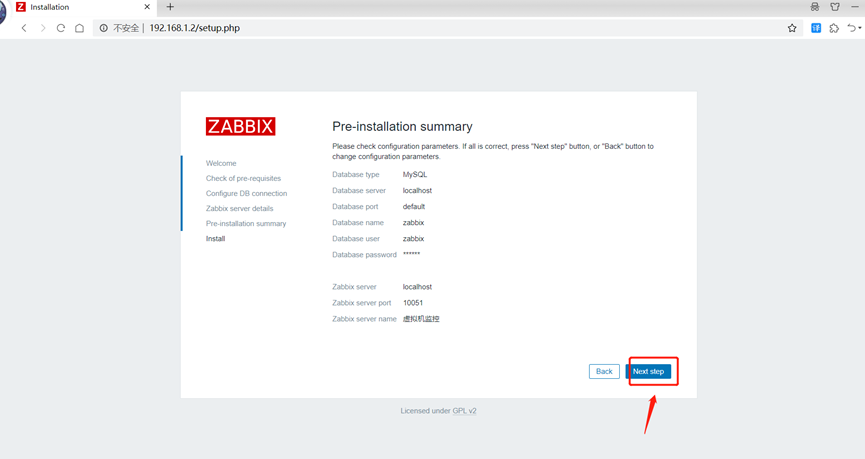This screenshot has height=459, width=865.
Task: Open the extensions puzzle icon
Action: [834, 28]
